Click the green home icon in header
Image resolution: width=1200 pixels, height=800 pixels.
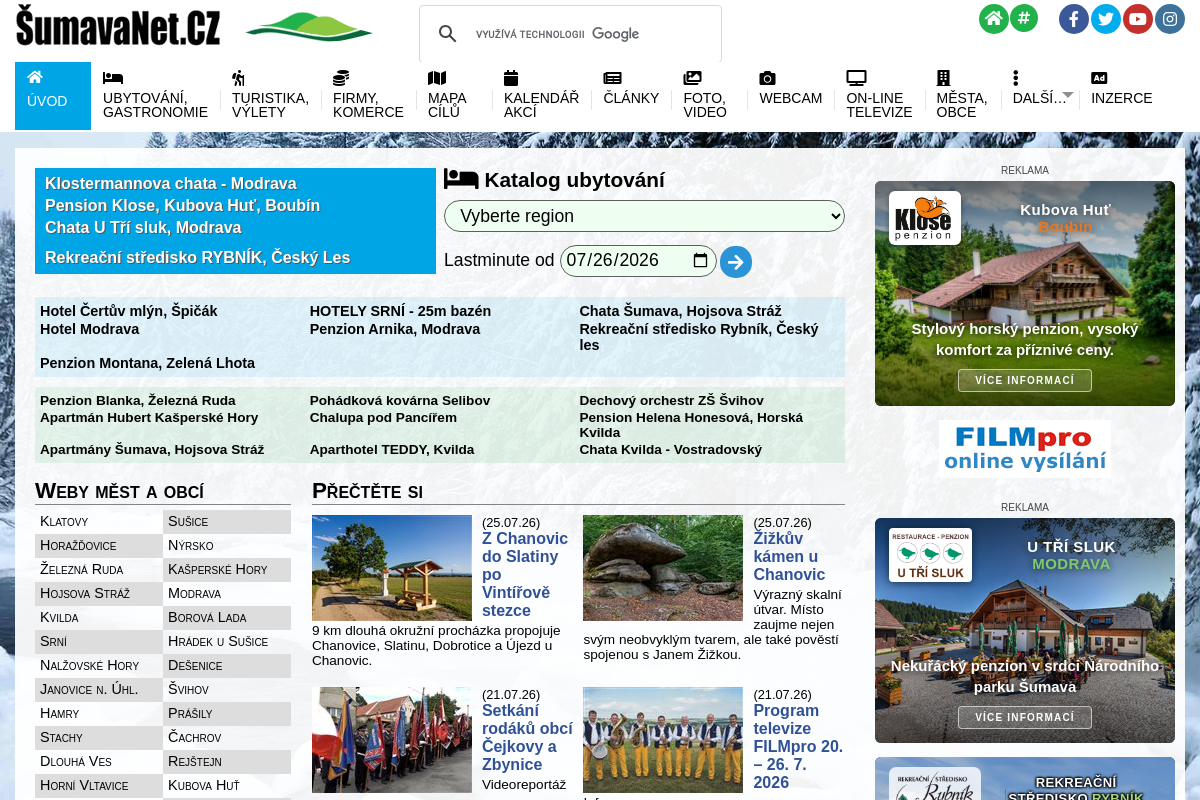(993, 19)
